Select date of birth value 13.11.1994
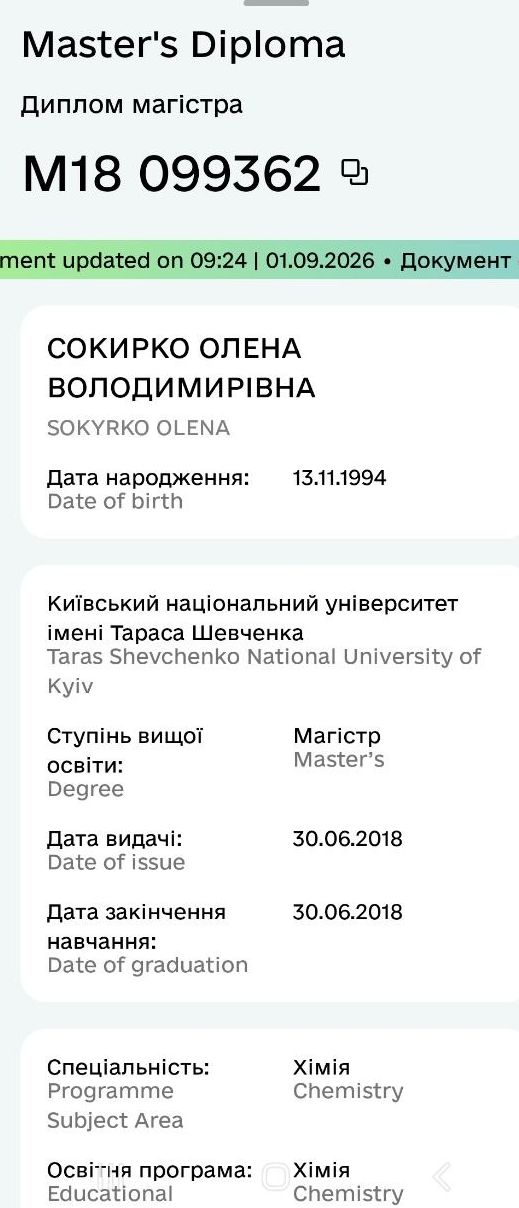The height and width of the screenshot is (1208, 519). [339, 478]
